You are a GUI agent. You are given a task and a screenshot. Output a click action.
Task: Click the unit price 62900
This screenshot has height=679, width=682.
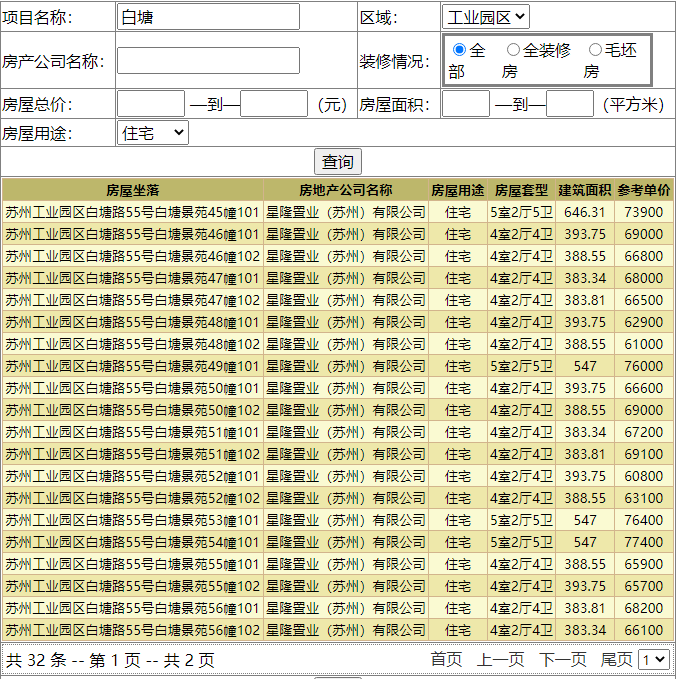[x=644, y=322]
